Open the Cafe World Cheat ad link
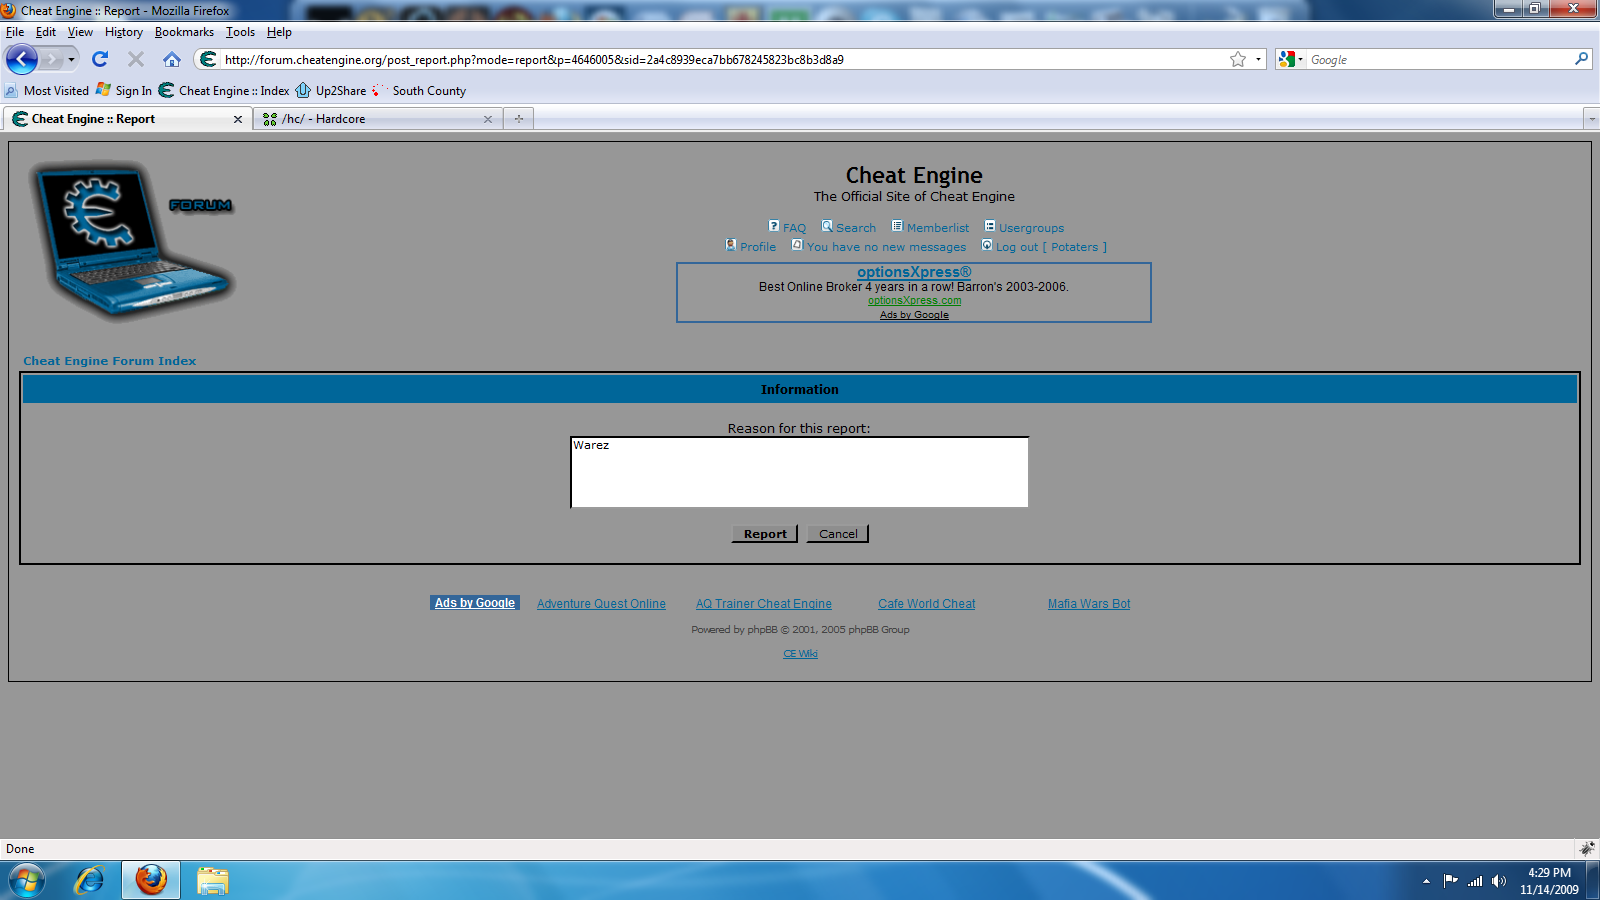1600x900 pixels. (927, 604)
